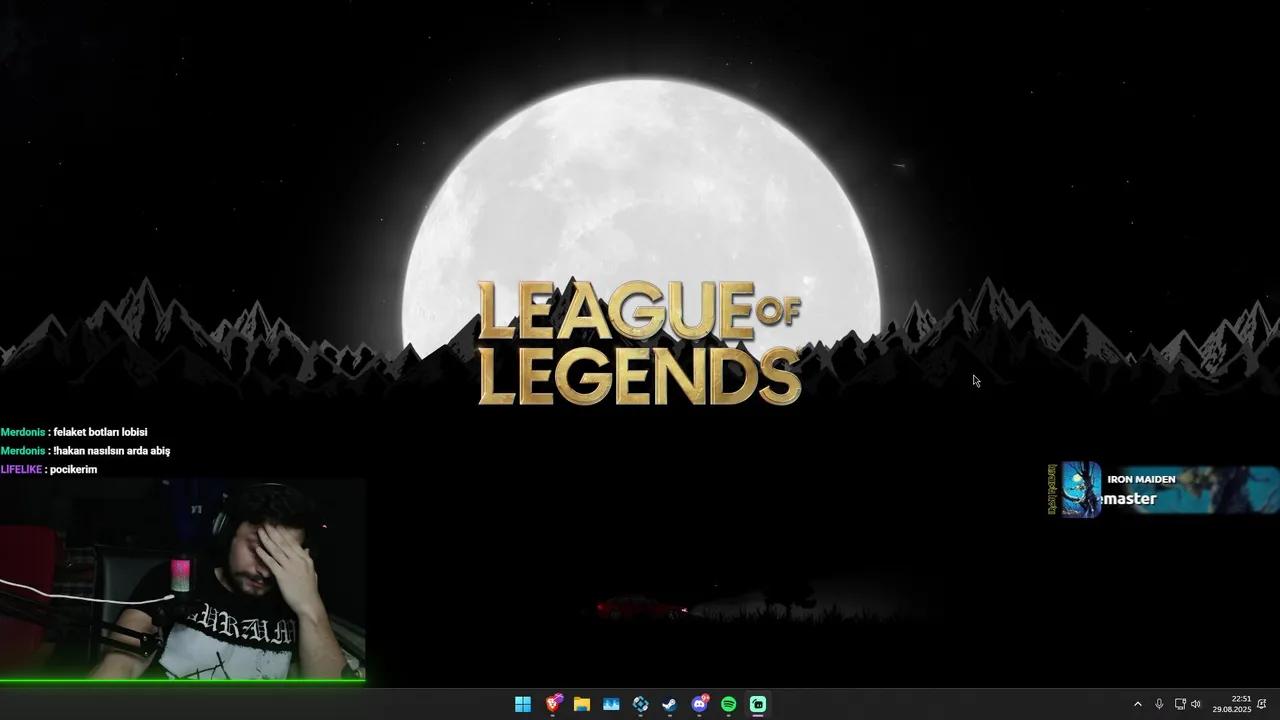Click the streamer webcam overlay
The width and height of the screenshot is (1280, 720).
coord(182,581)
